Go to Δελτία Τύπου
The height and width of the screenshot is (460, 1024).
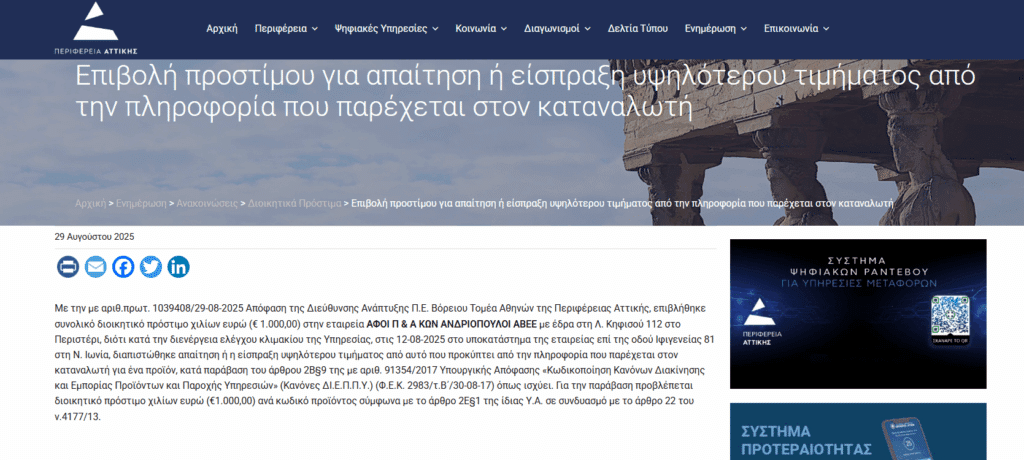(x=637, y=29)
